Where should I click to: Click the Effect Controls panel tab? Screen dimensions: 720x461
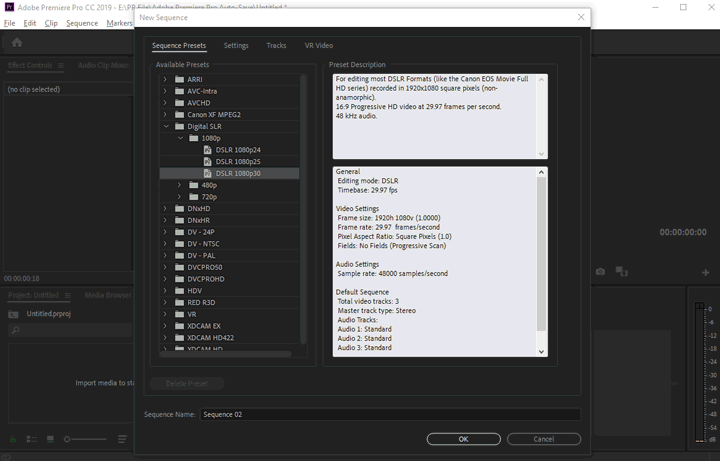click(x=30, y=65)
